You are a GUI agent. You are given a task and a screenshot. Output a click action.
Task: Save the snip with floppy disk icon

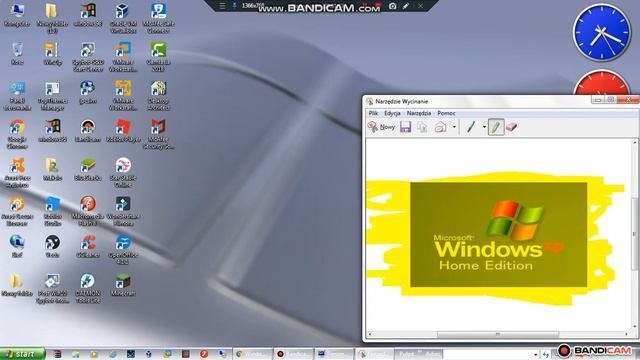click(405, 127)
